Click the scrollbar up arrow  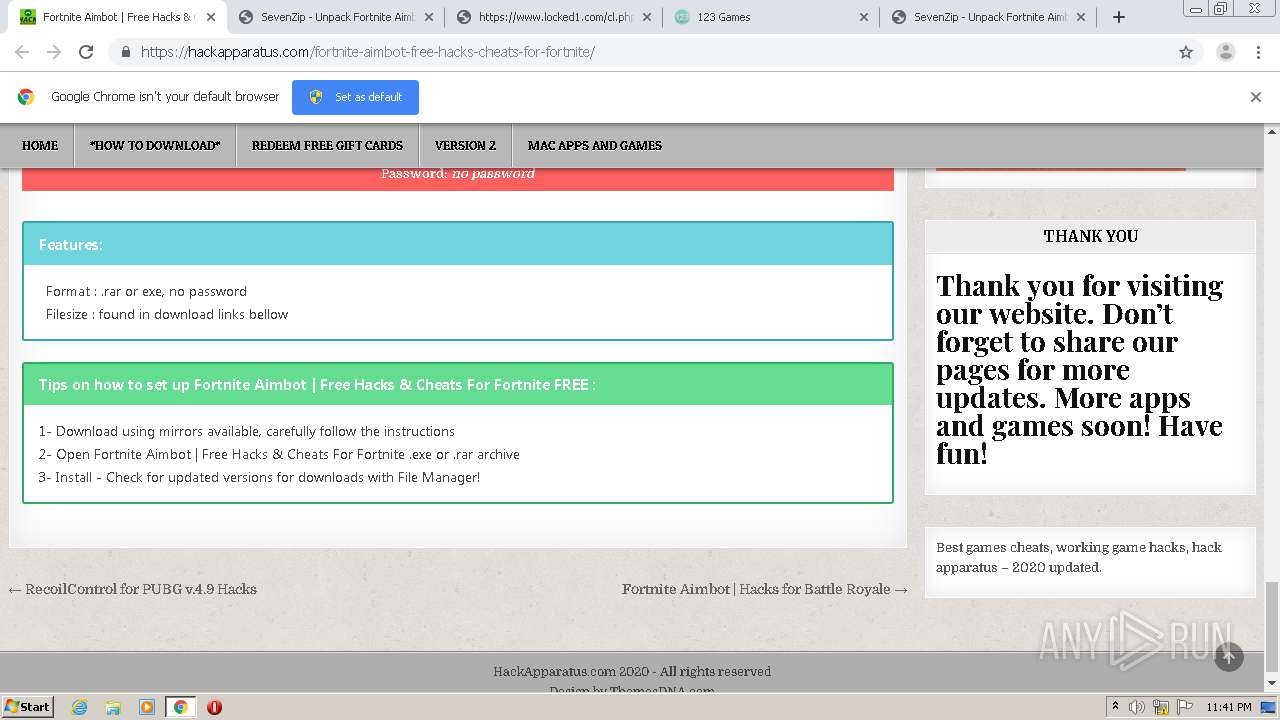pyautogui.click(x=1272, y=131)
